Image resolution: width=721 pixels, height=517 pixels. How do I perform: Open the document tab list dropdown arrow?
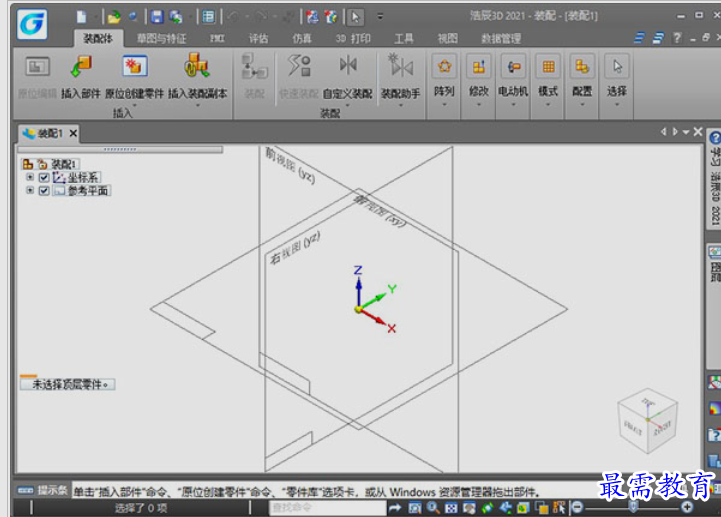(686, 132)
